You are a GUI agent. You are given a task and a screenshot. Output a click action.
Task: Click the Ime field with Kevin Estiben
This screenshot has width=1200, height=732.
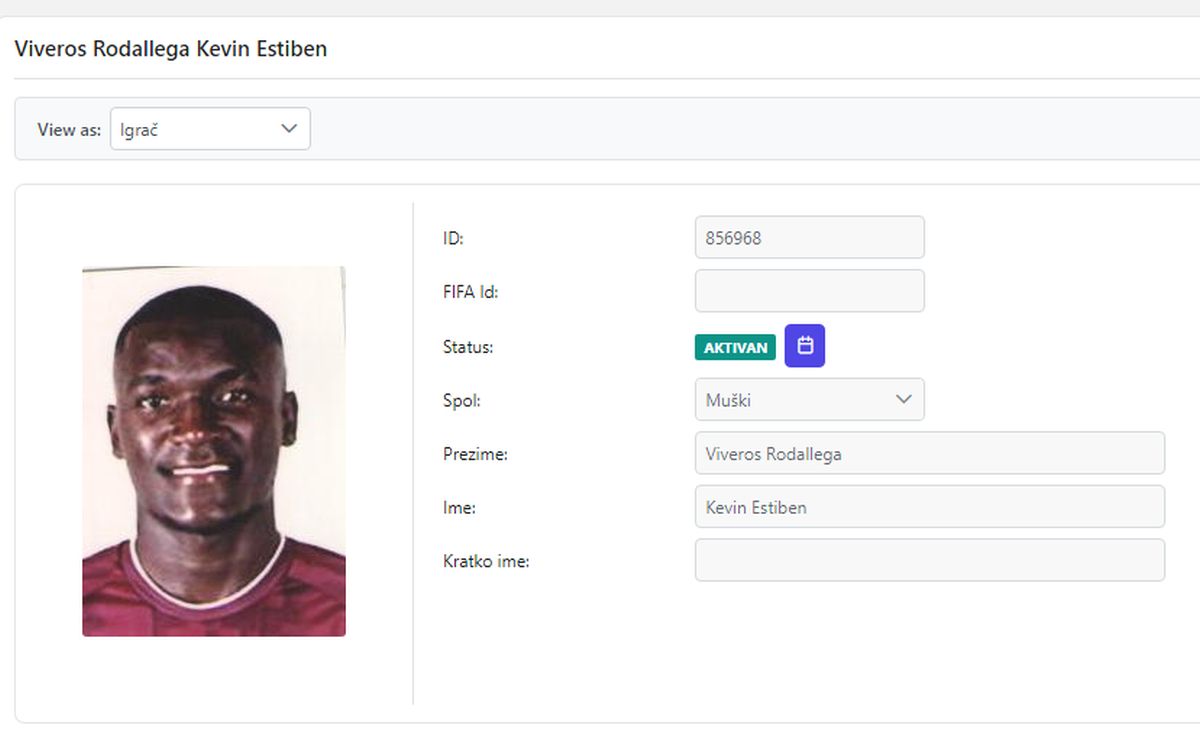click(930, 507)
